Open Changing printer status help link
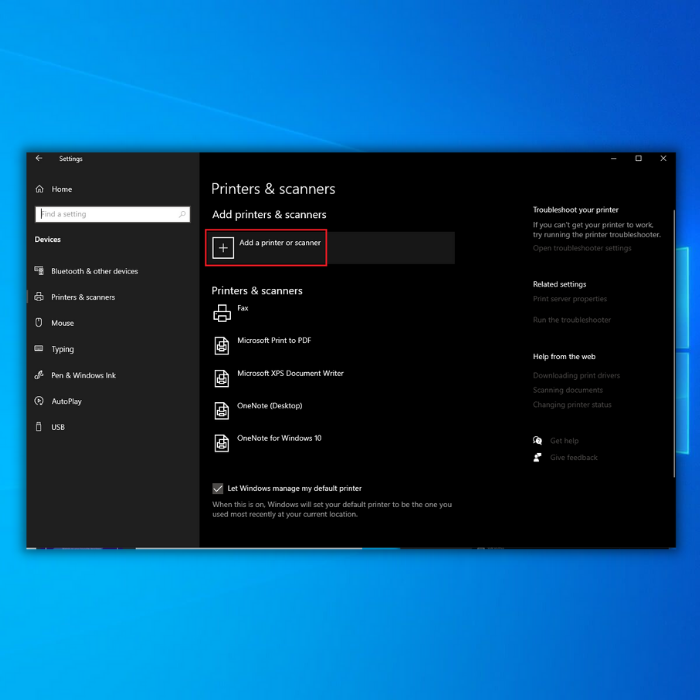This screenshot has width=700, height=700. click(572, 405)
